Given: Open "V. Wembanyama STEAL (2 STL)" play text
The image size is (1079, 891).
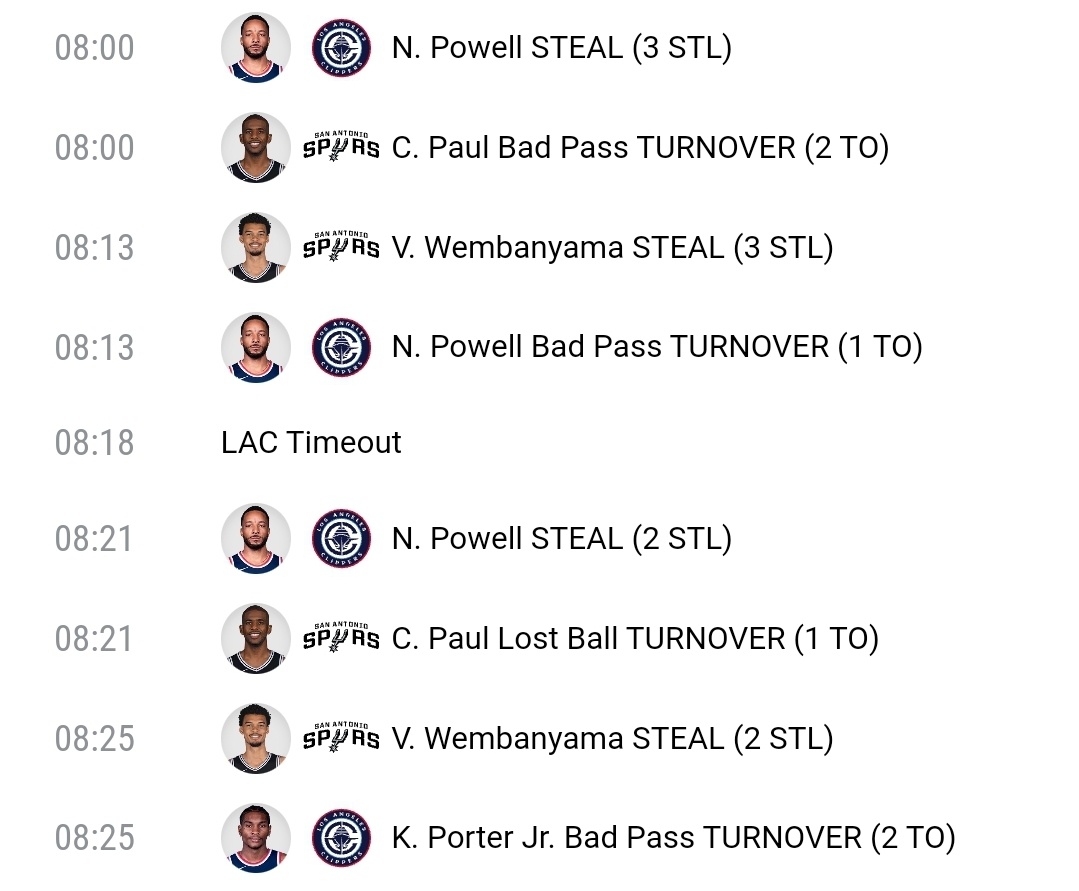Looking at the screenshot, I should click(612, 739).
